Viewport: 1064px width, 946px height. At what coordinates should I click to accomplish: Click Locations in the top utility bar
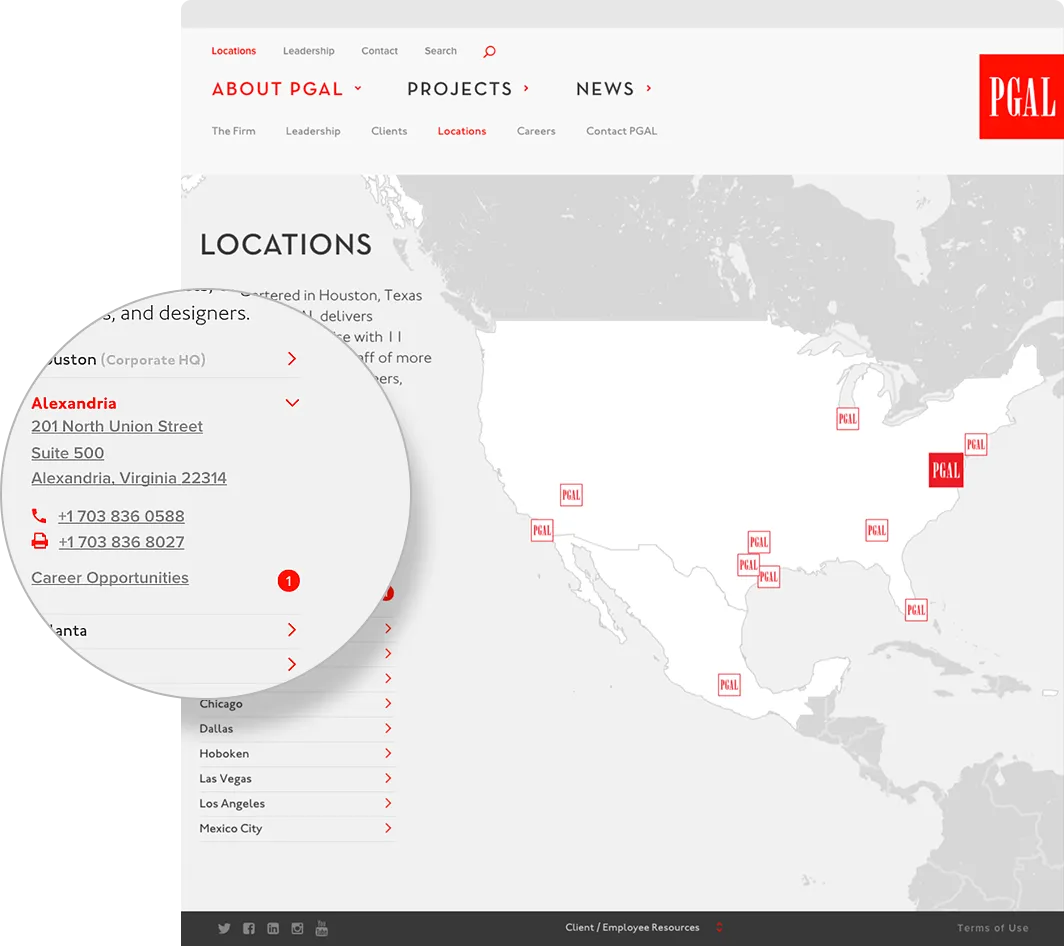tap(233, 51)
